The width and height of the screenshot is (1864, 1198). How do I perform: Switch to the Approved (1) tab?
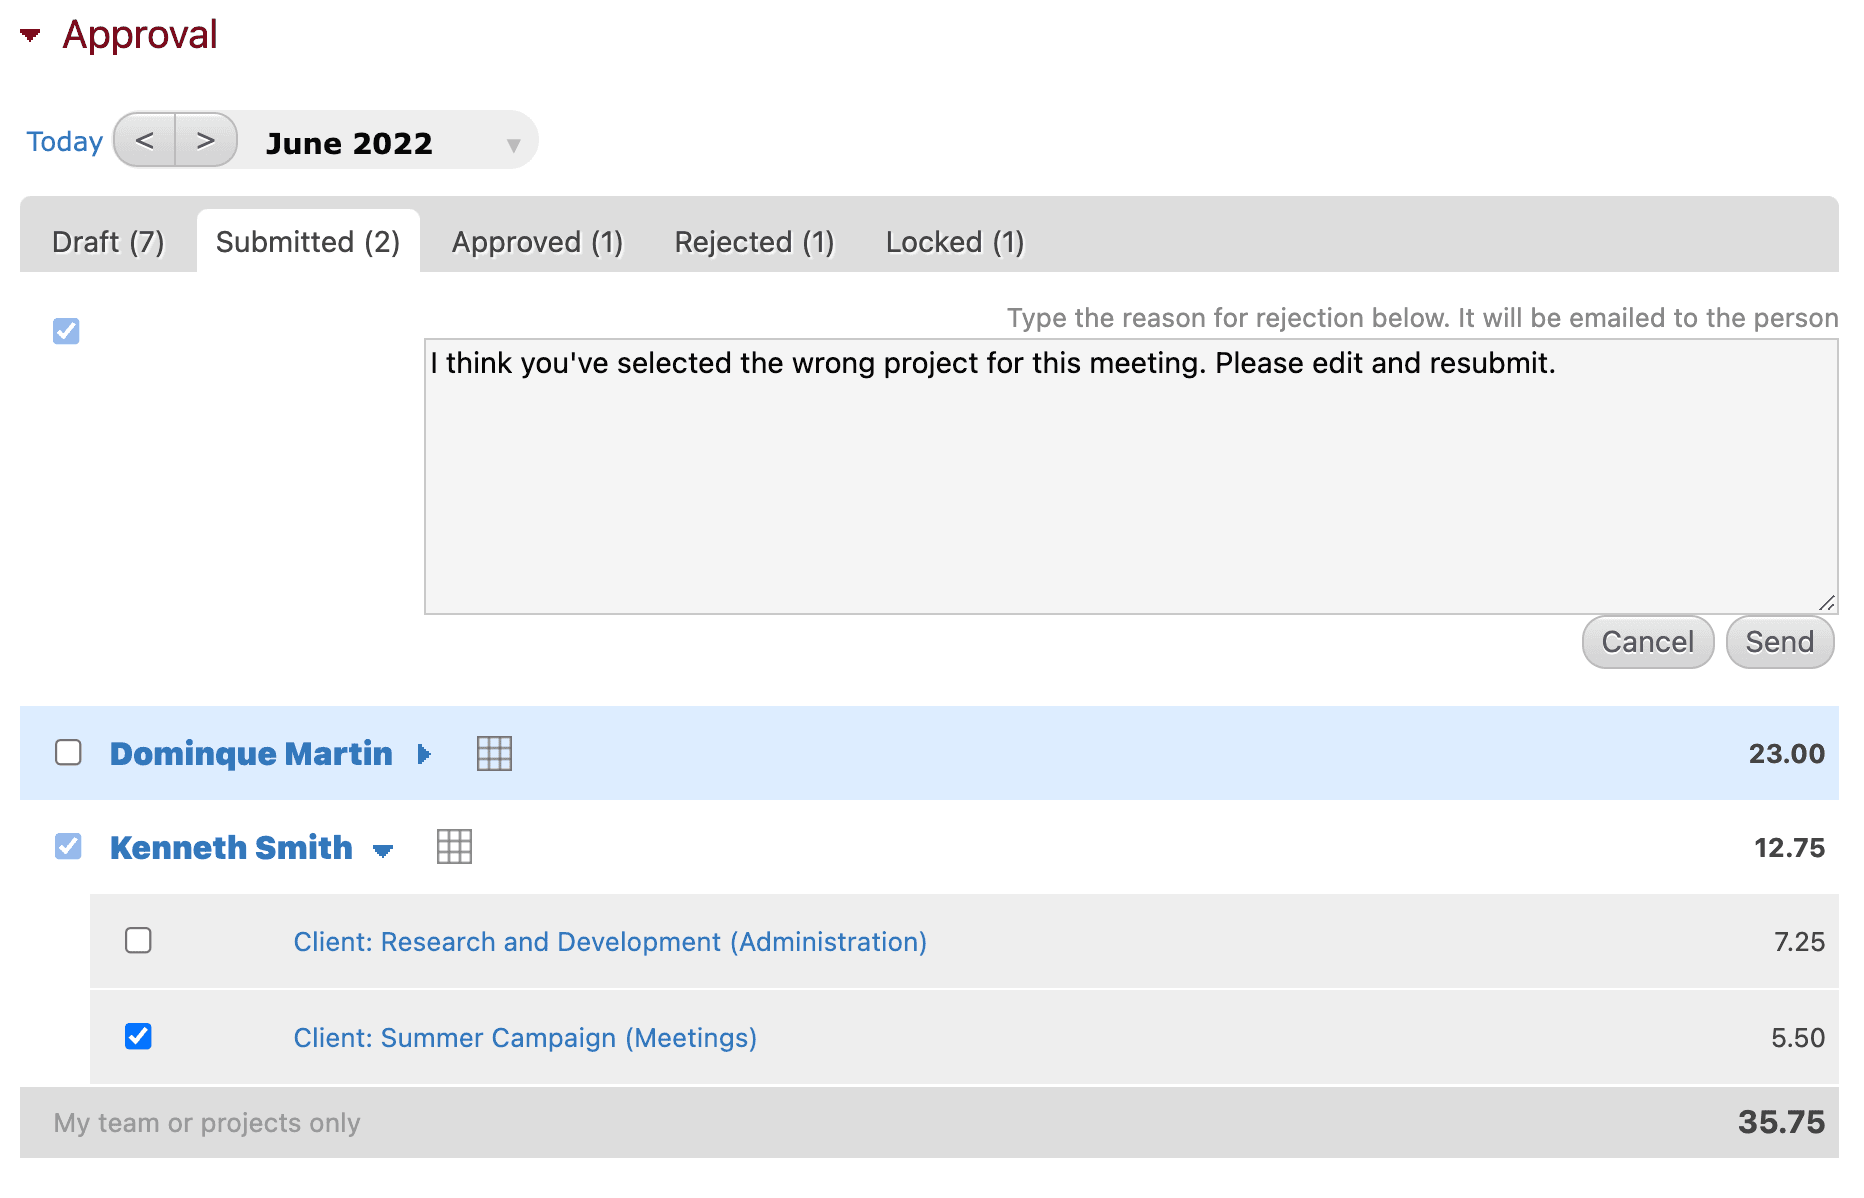(537, 241)
